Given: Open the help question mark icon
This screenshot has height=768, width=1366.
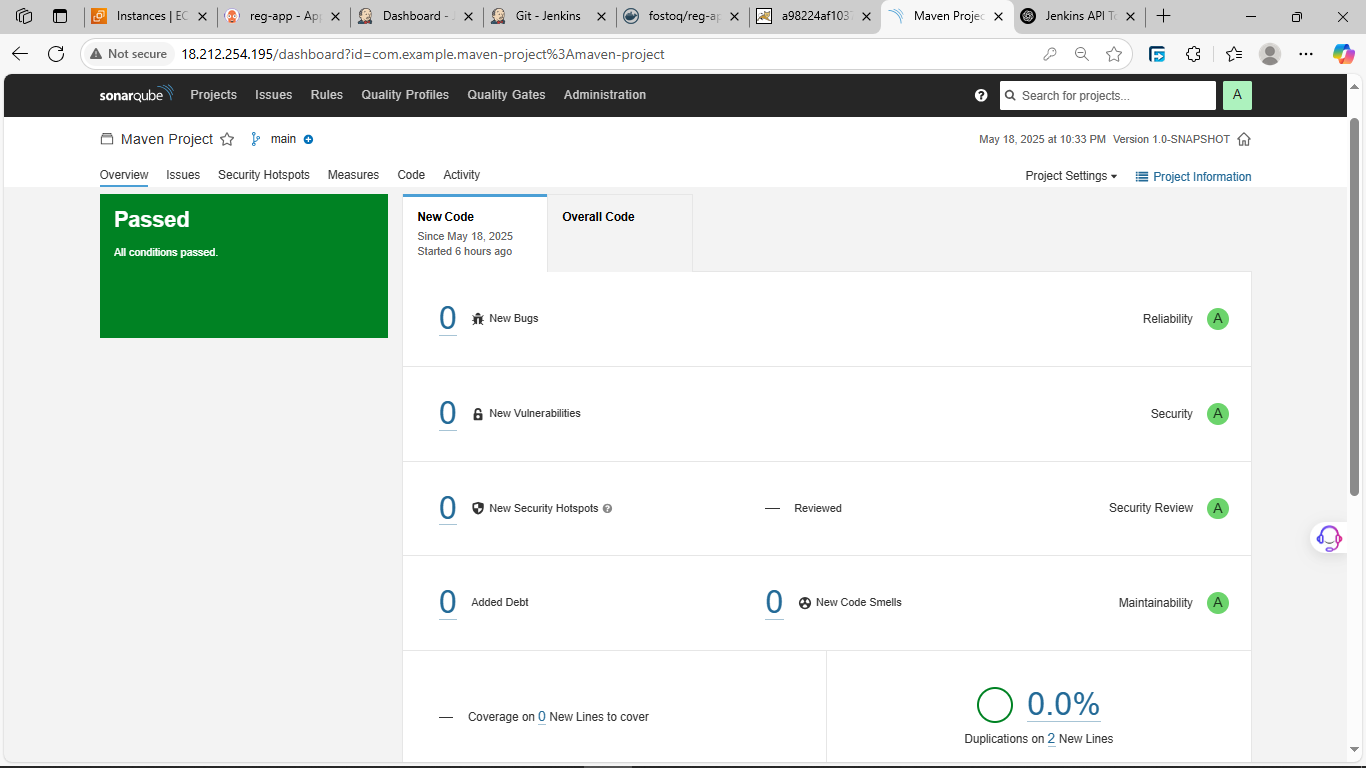Looking at the screenshot, I should pyautogui.click(x=981, y=95).
